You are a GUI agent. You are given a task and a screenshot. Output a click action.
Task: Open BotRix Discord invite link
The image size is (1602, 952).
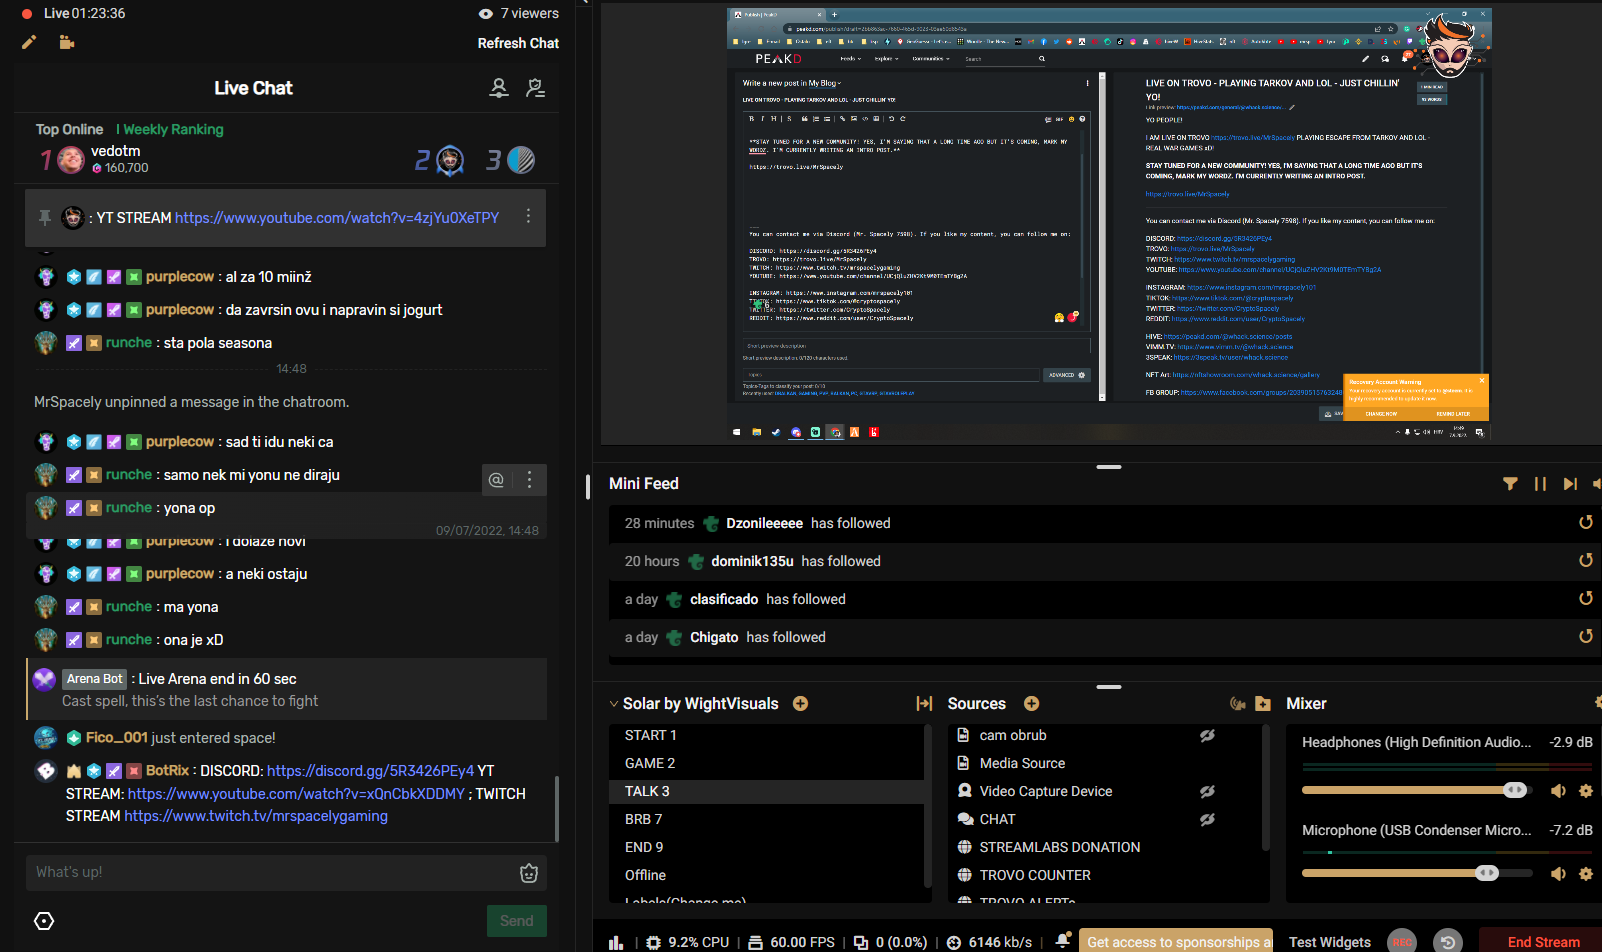point(370,771)
